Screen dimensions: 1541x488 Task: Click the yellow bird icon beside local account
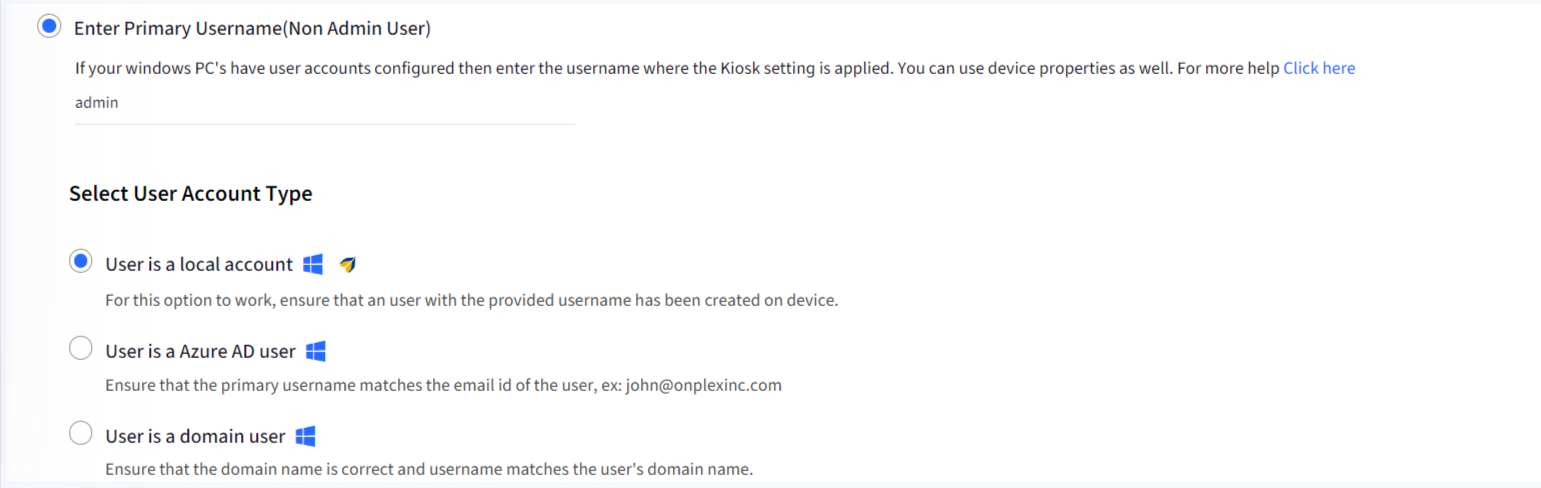[348, 264]
